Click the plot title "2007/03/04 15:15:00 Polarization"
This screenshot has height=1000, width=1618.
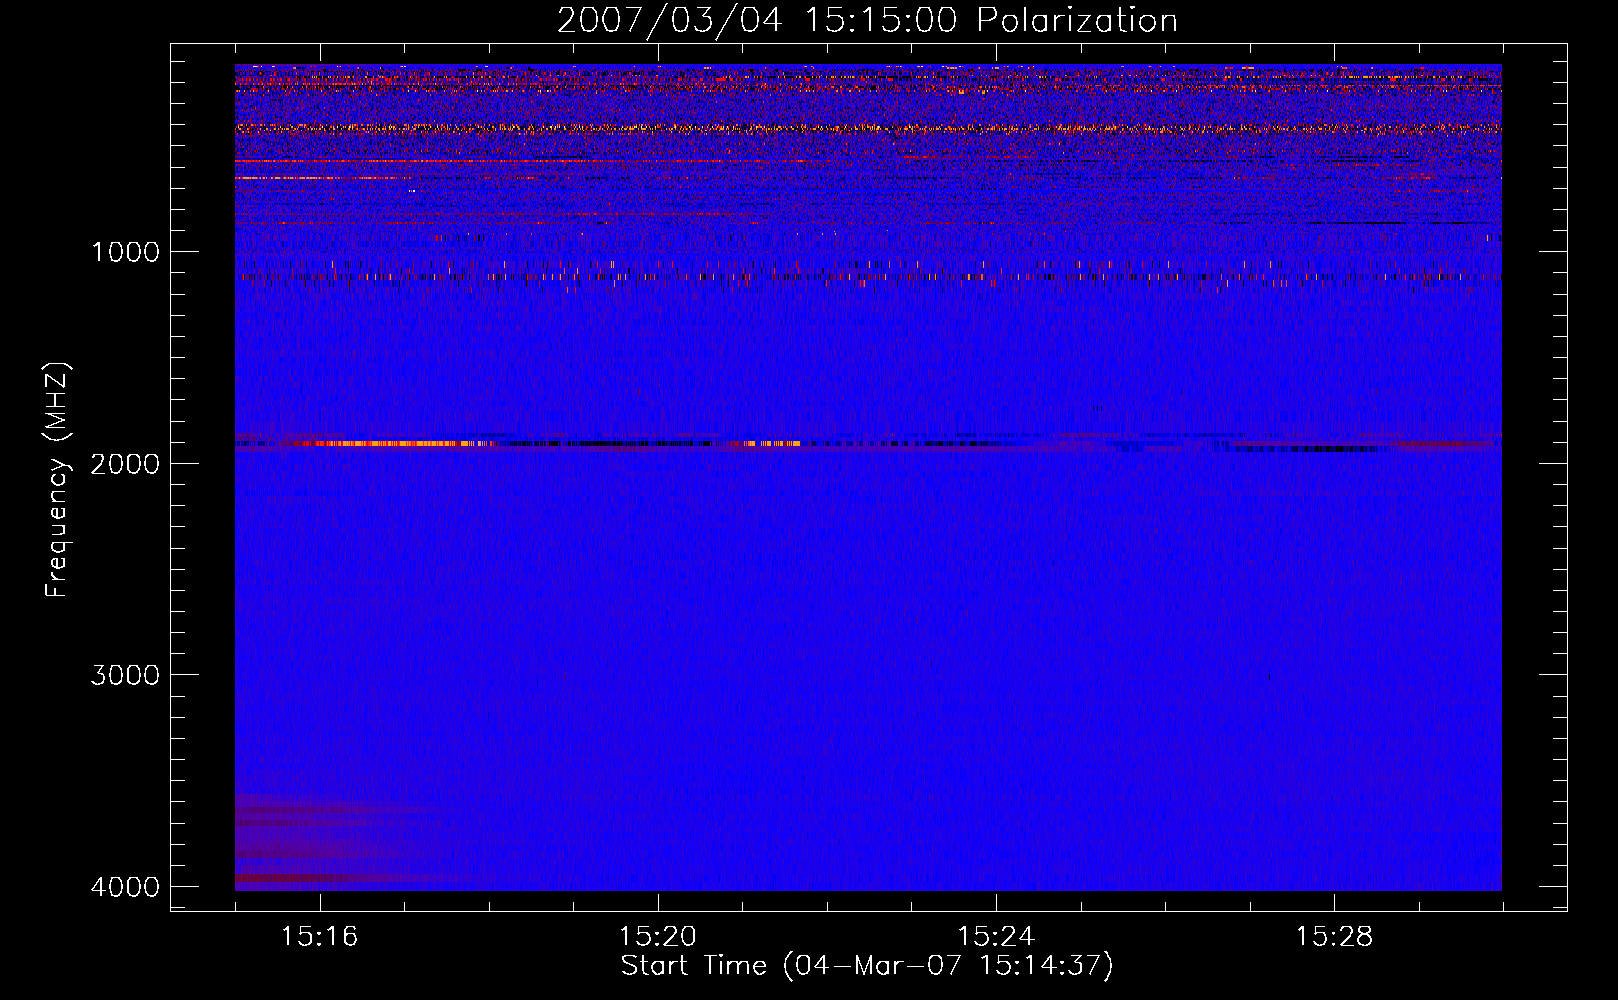point(867,21)
